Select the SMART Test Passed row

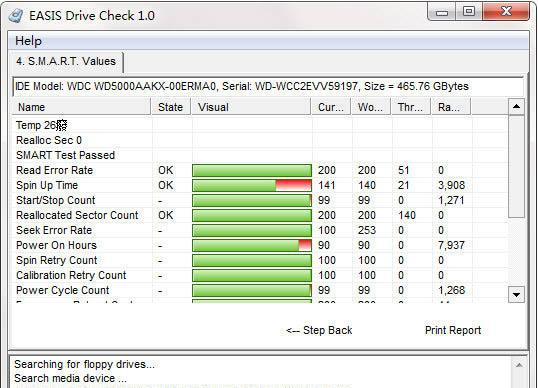point(260,155)
